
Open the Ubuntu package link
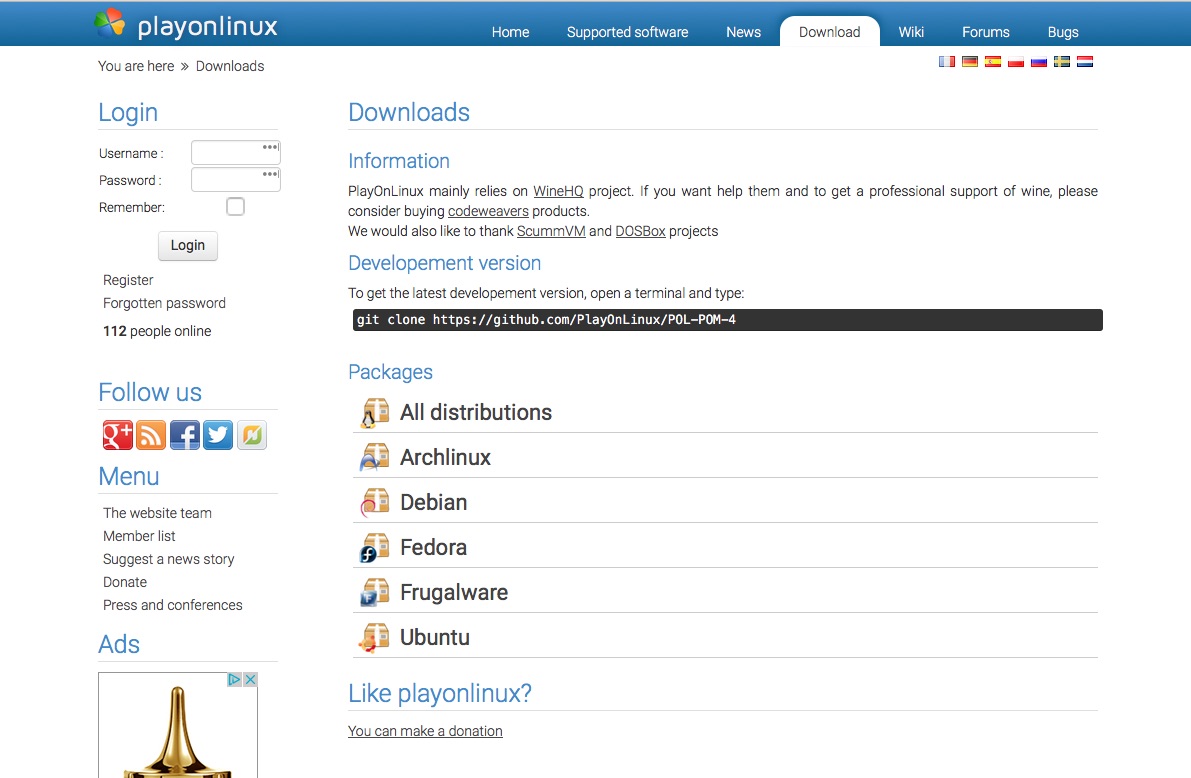[435, 637]
